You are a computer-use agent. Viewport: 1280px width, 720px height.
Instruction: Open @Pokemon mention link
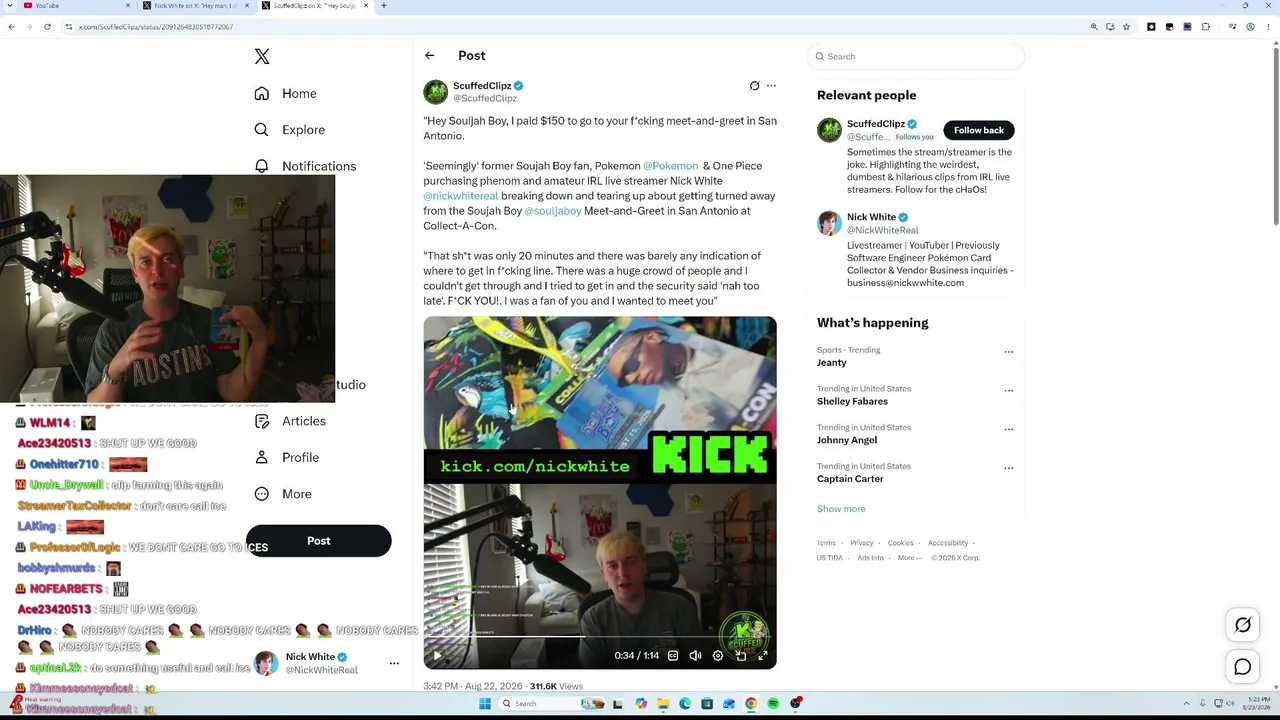coord(671,166)
